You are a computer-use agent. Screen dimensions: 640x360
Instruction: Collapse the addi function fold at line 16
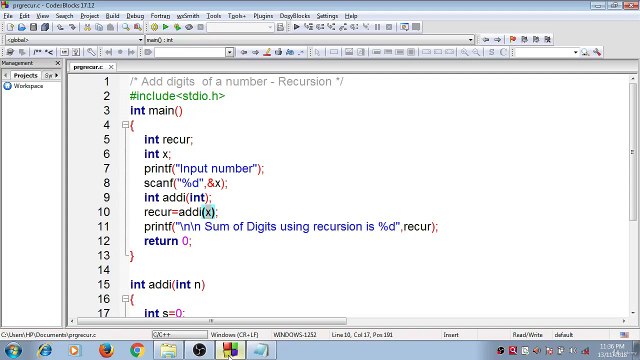point(125,299)
